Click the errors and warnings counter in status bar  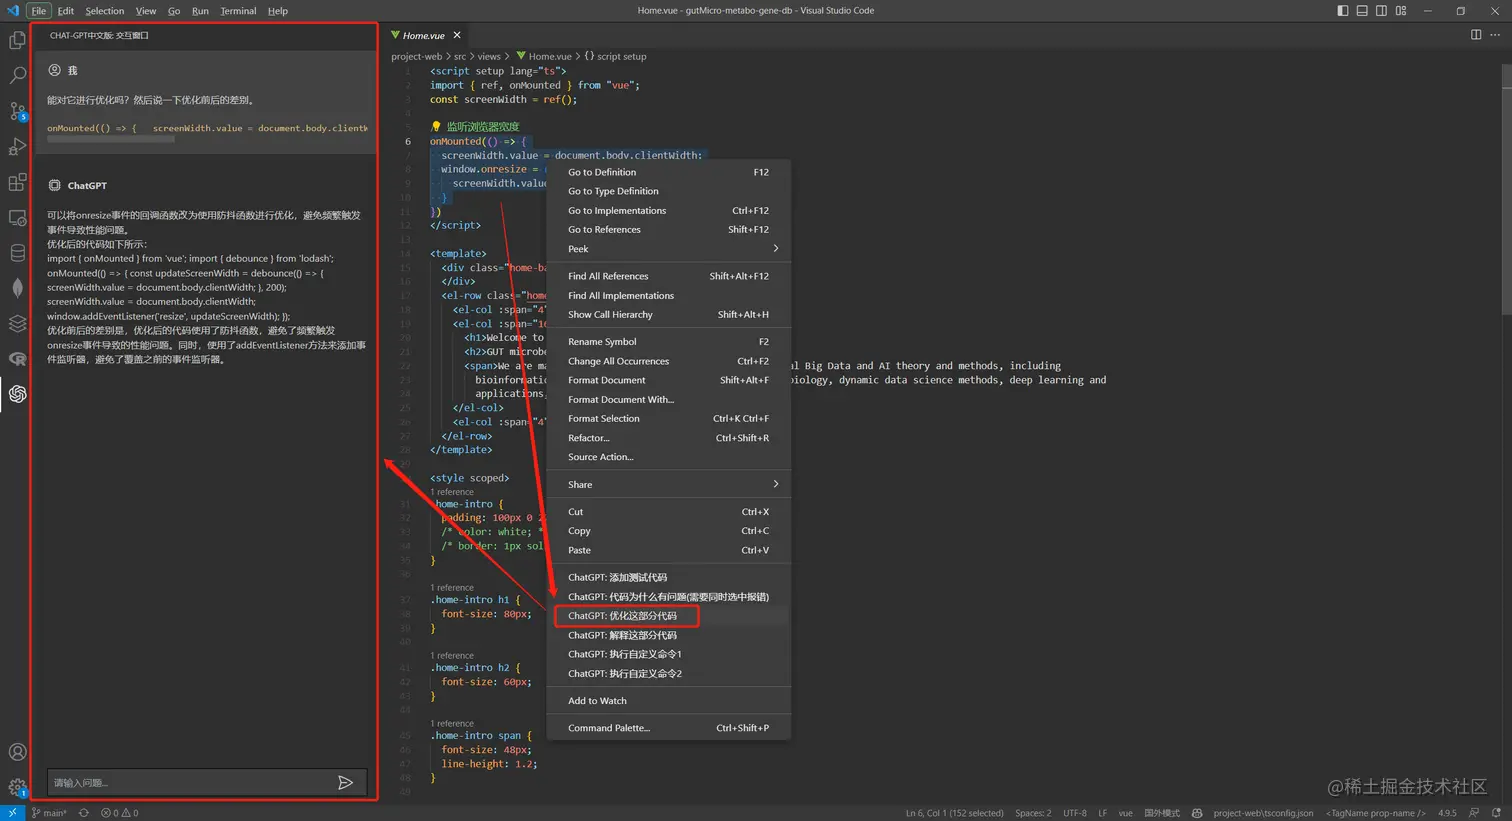coord(120,813)
